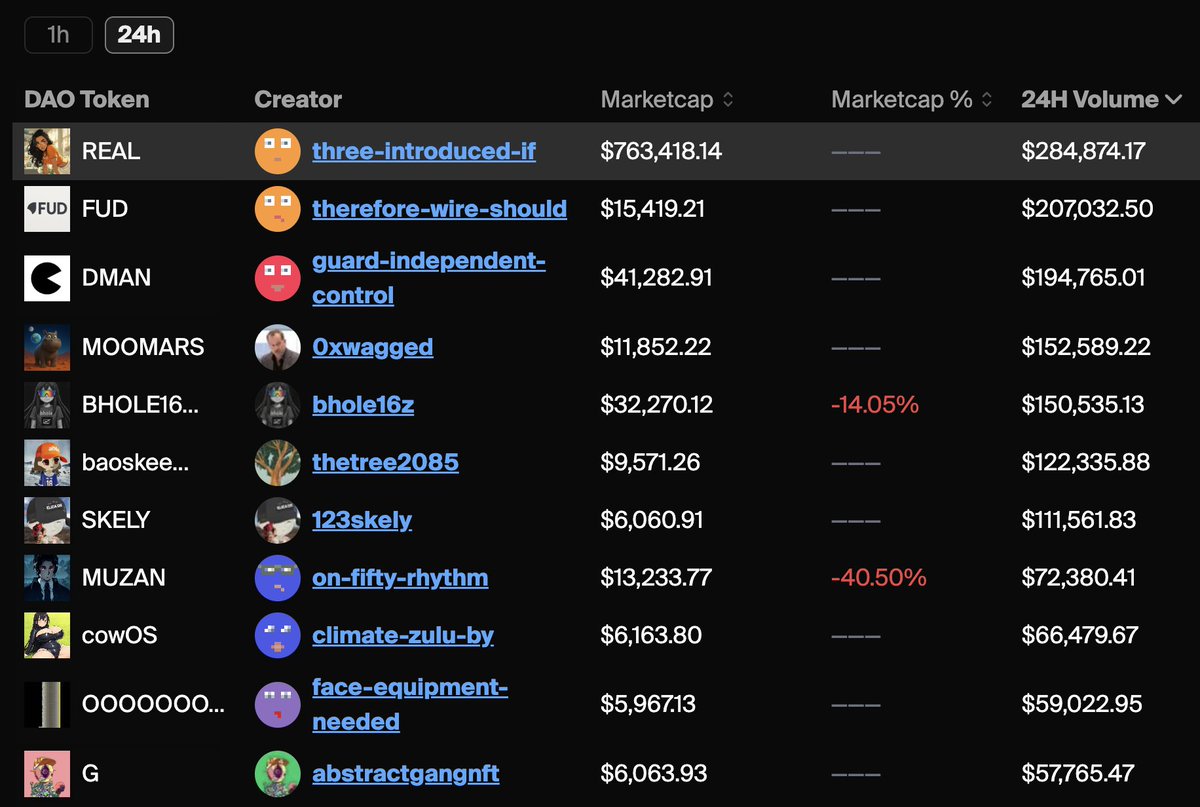Select the SKELY token row
This screenshot has height=807, width=1200.
coord(600,520)
